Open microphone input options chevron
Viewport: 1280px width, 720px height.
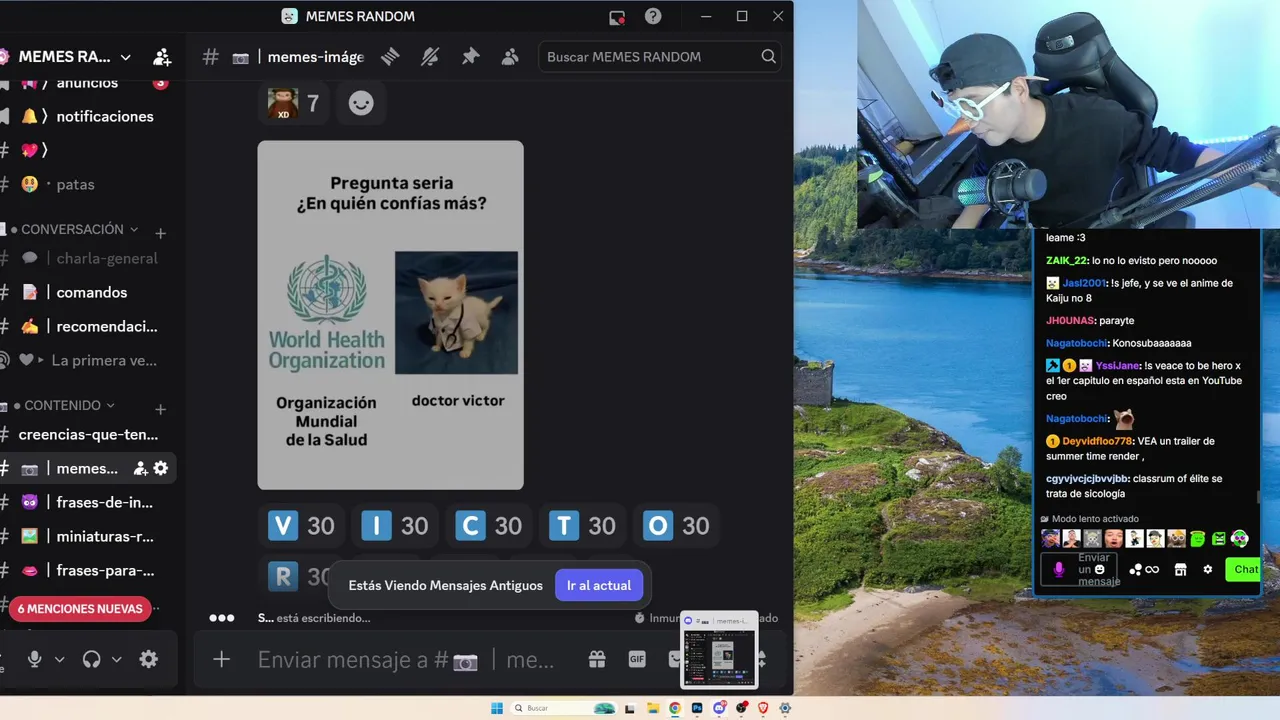[x=60, y=659]
